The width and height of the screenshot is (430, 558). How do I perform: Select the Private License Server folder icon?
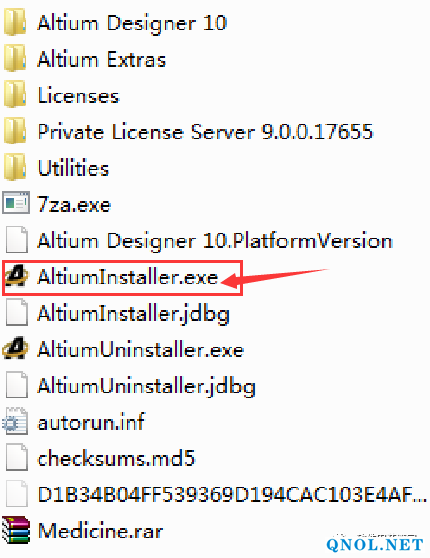coord(15,132)
